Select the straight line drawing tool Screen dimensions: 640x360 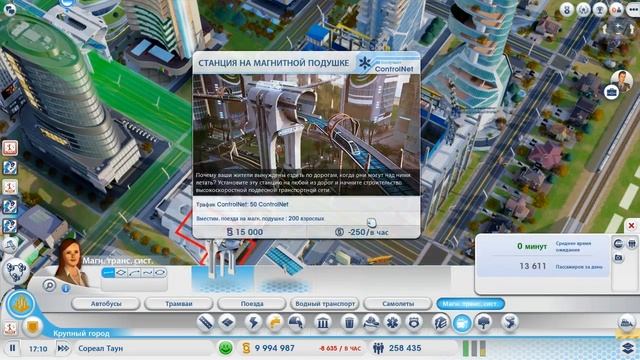tap(108, 272)
